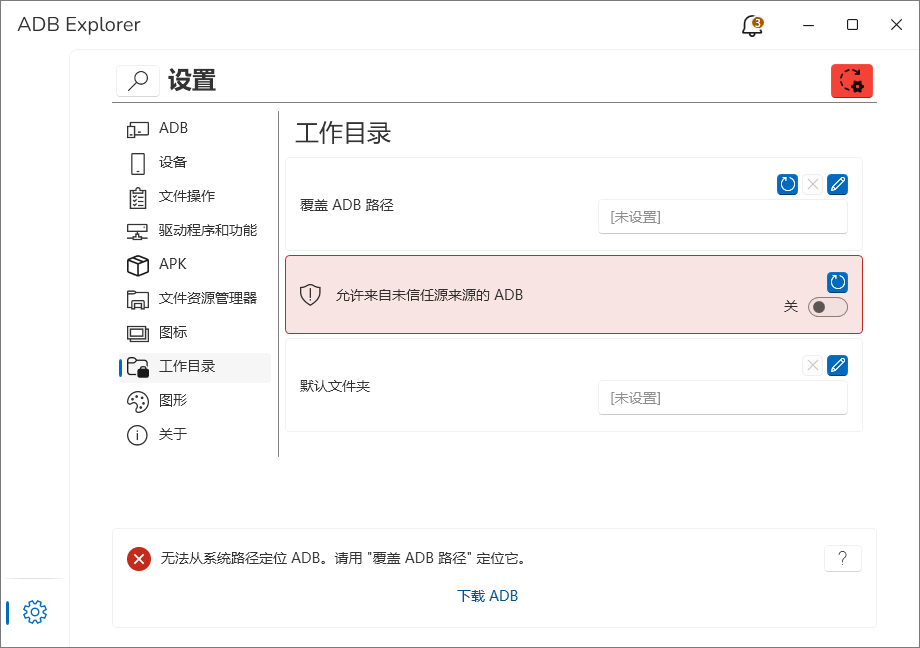Image resolution: width=920 pixels, height=648 pixels.
Task: Edit the 覆盖 ADB 路径 with pencil icon
Action: tap(838, 184)
